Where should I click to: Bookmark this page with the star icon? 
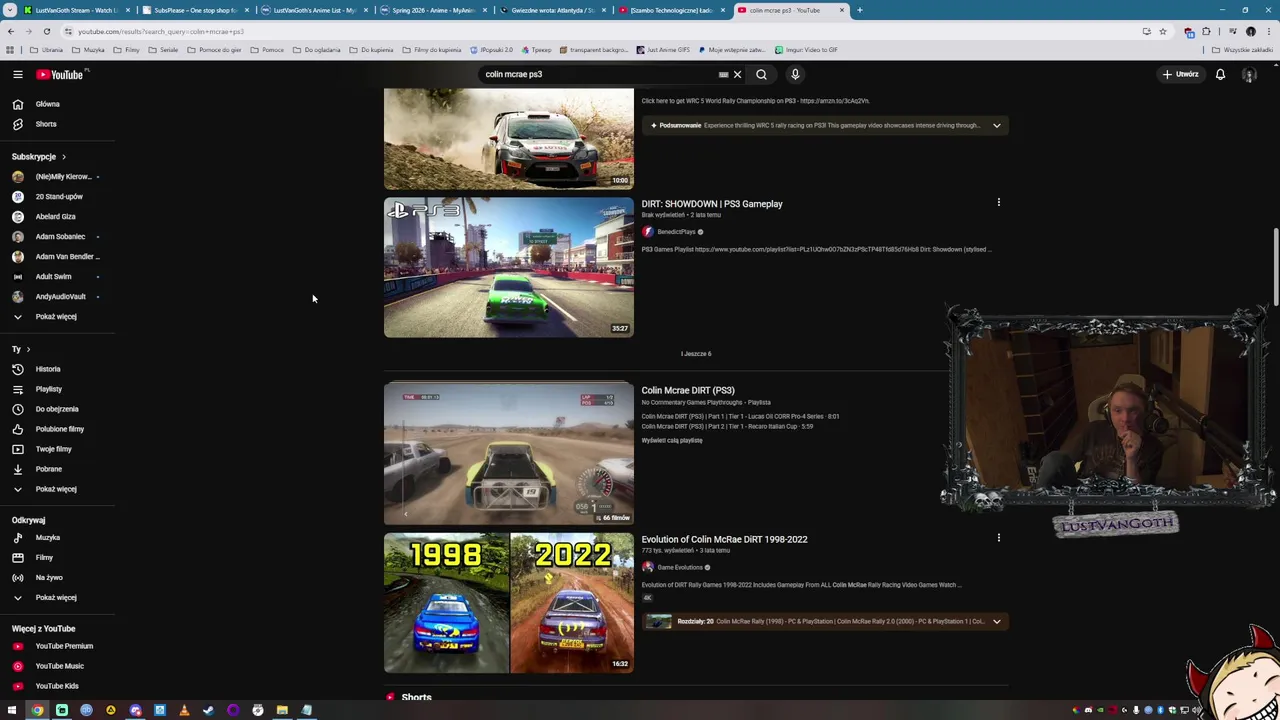(1162, 31)
